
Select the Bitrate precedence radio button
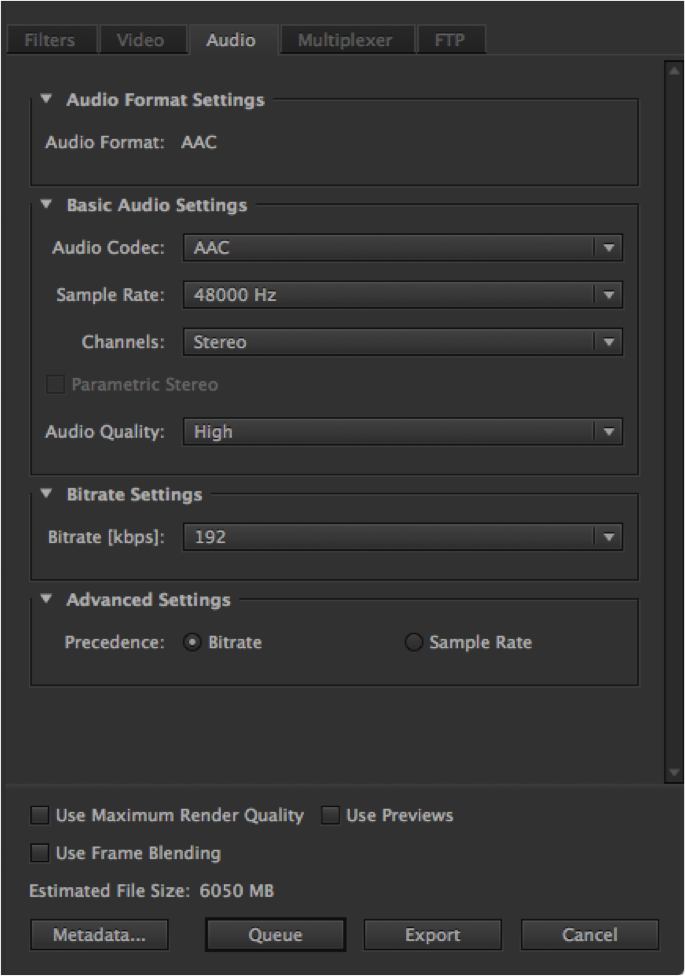(193, 643)
